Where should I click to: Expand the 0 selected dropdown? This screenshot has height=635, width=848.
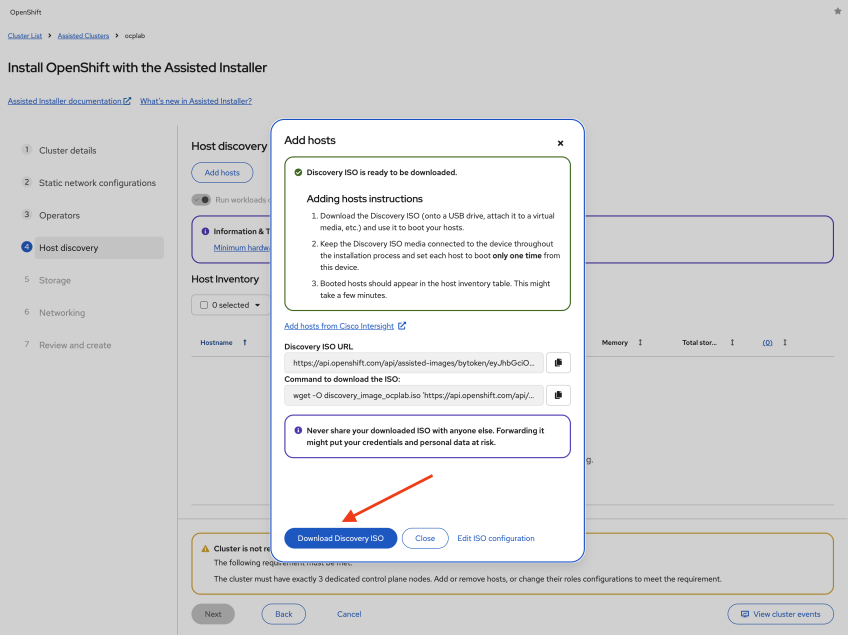pyautogui.click(x=258, y=305)
